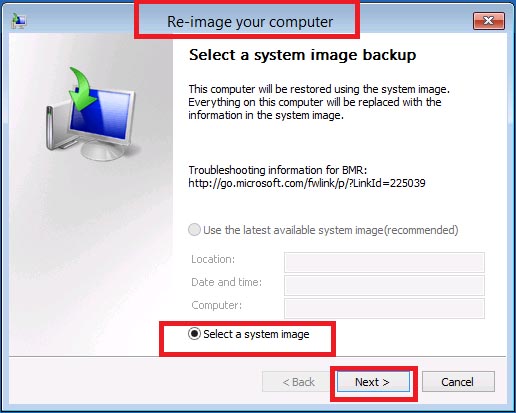Viewport: 516px width, 413px height.
Task: Click the Computer name field
Action: [x=384, y=308]
